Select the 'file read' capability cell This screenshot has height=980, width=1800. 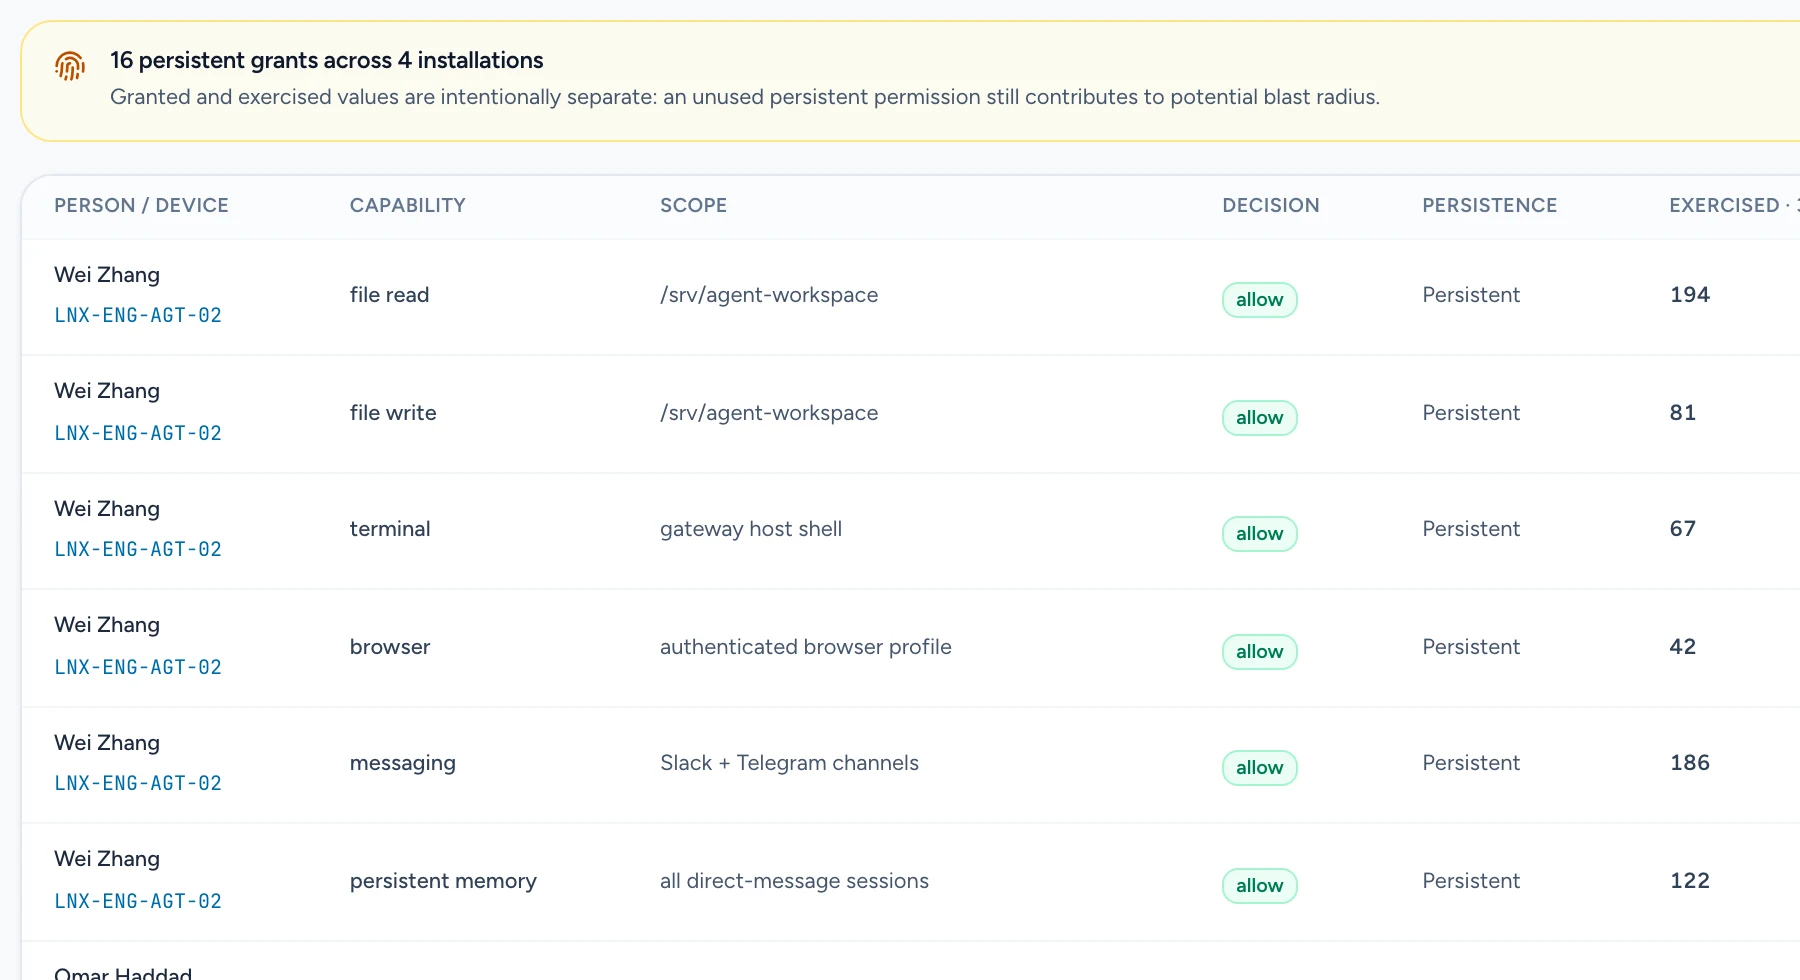point(390,295)
